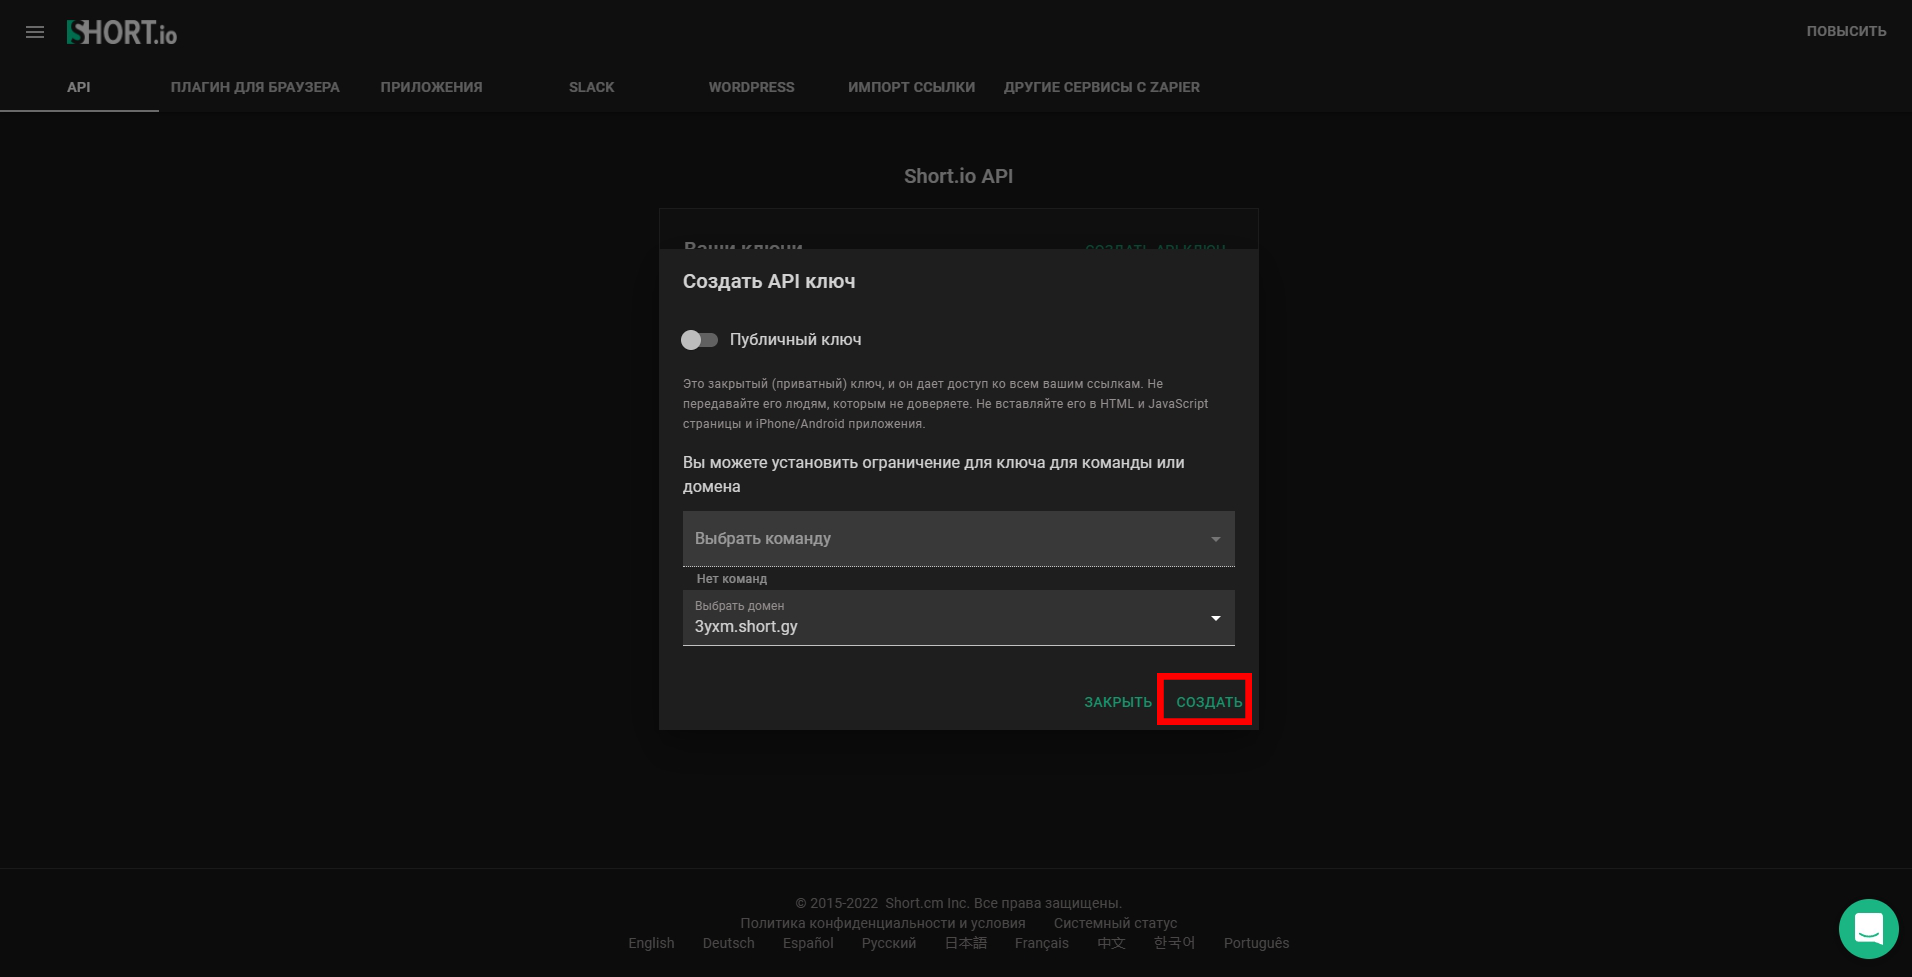Viewport: 1912px width, 977px height.
Task: Click the Создать API ключ dialog title
Action: [769, 281]
